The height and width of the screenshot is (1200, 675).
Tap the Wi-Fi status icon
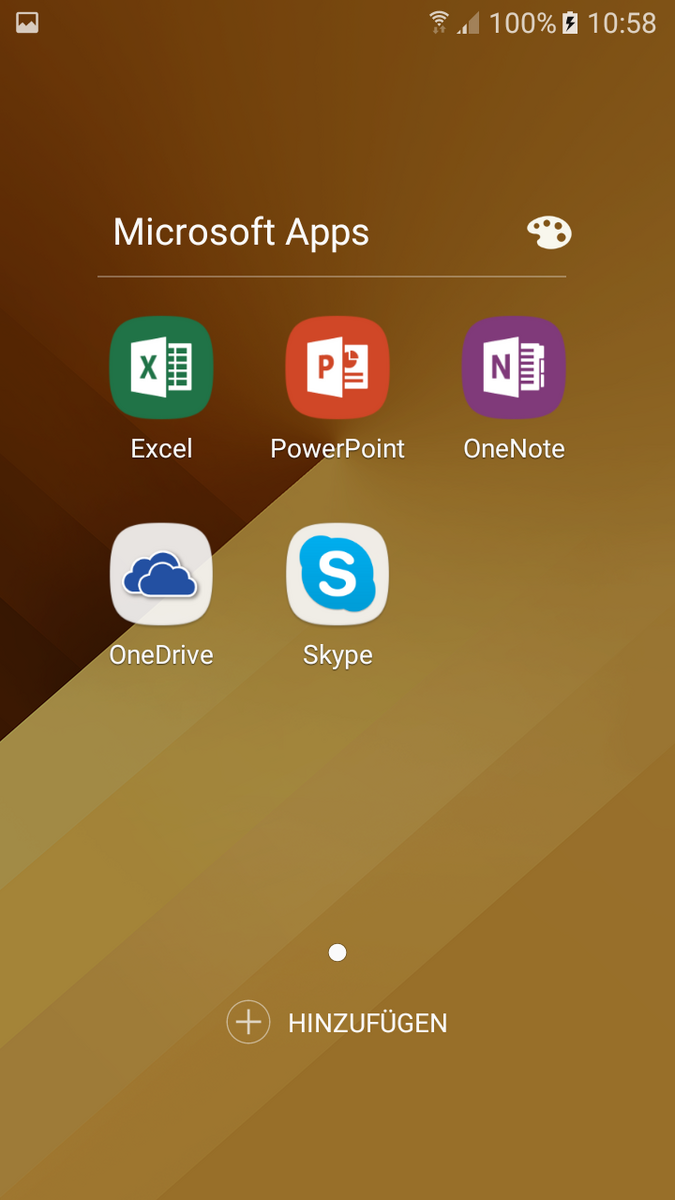click(439, 22)
